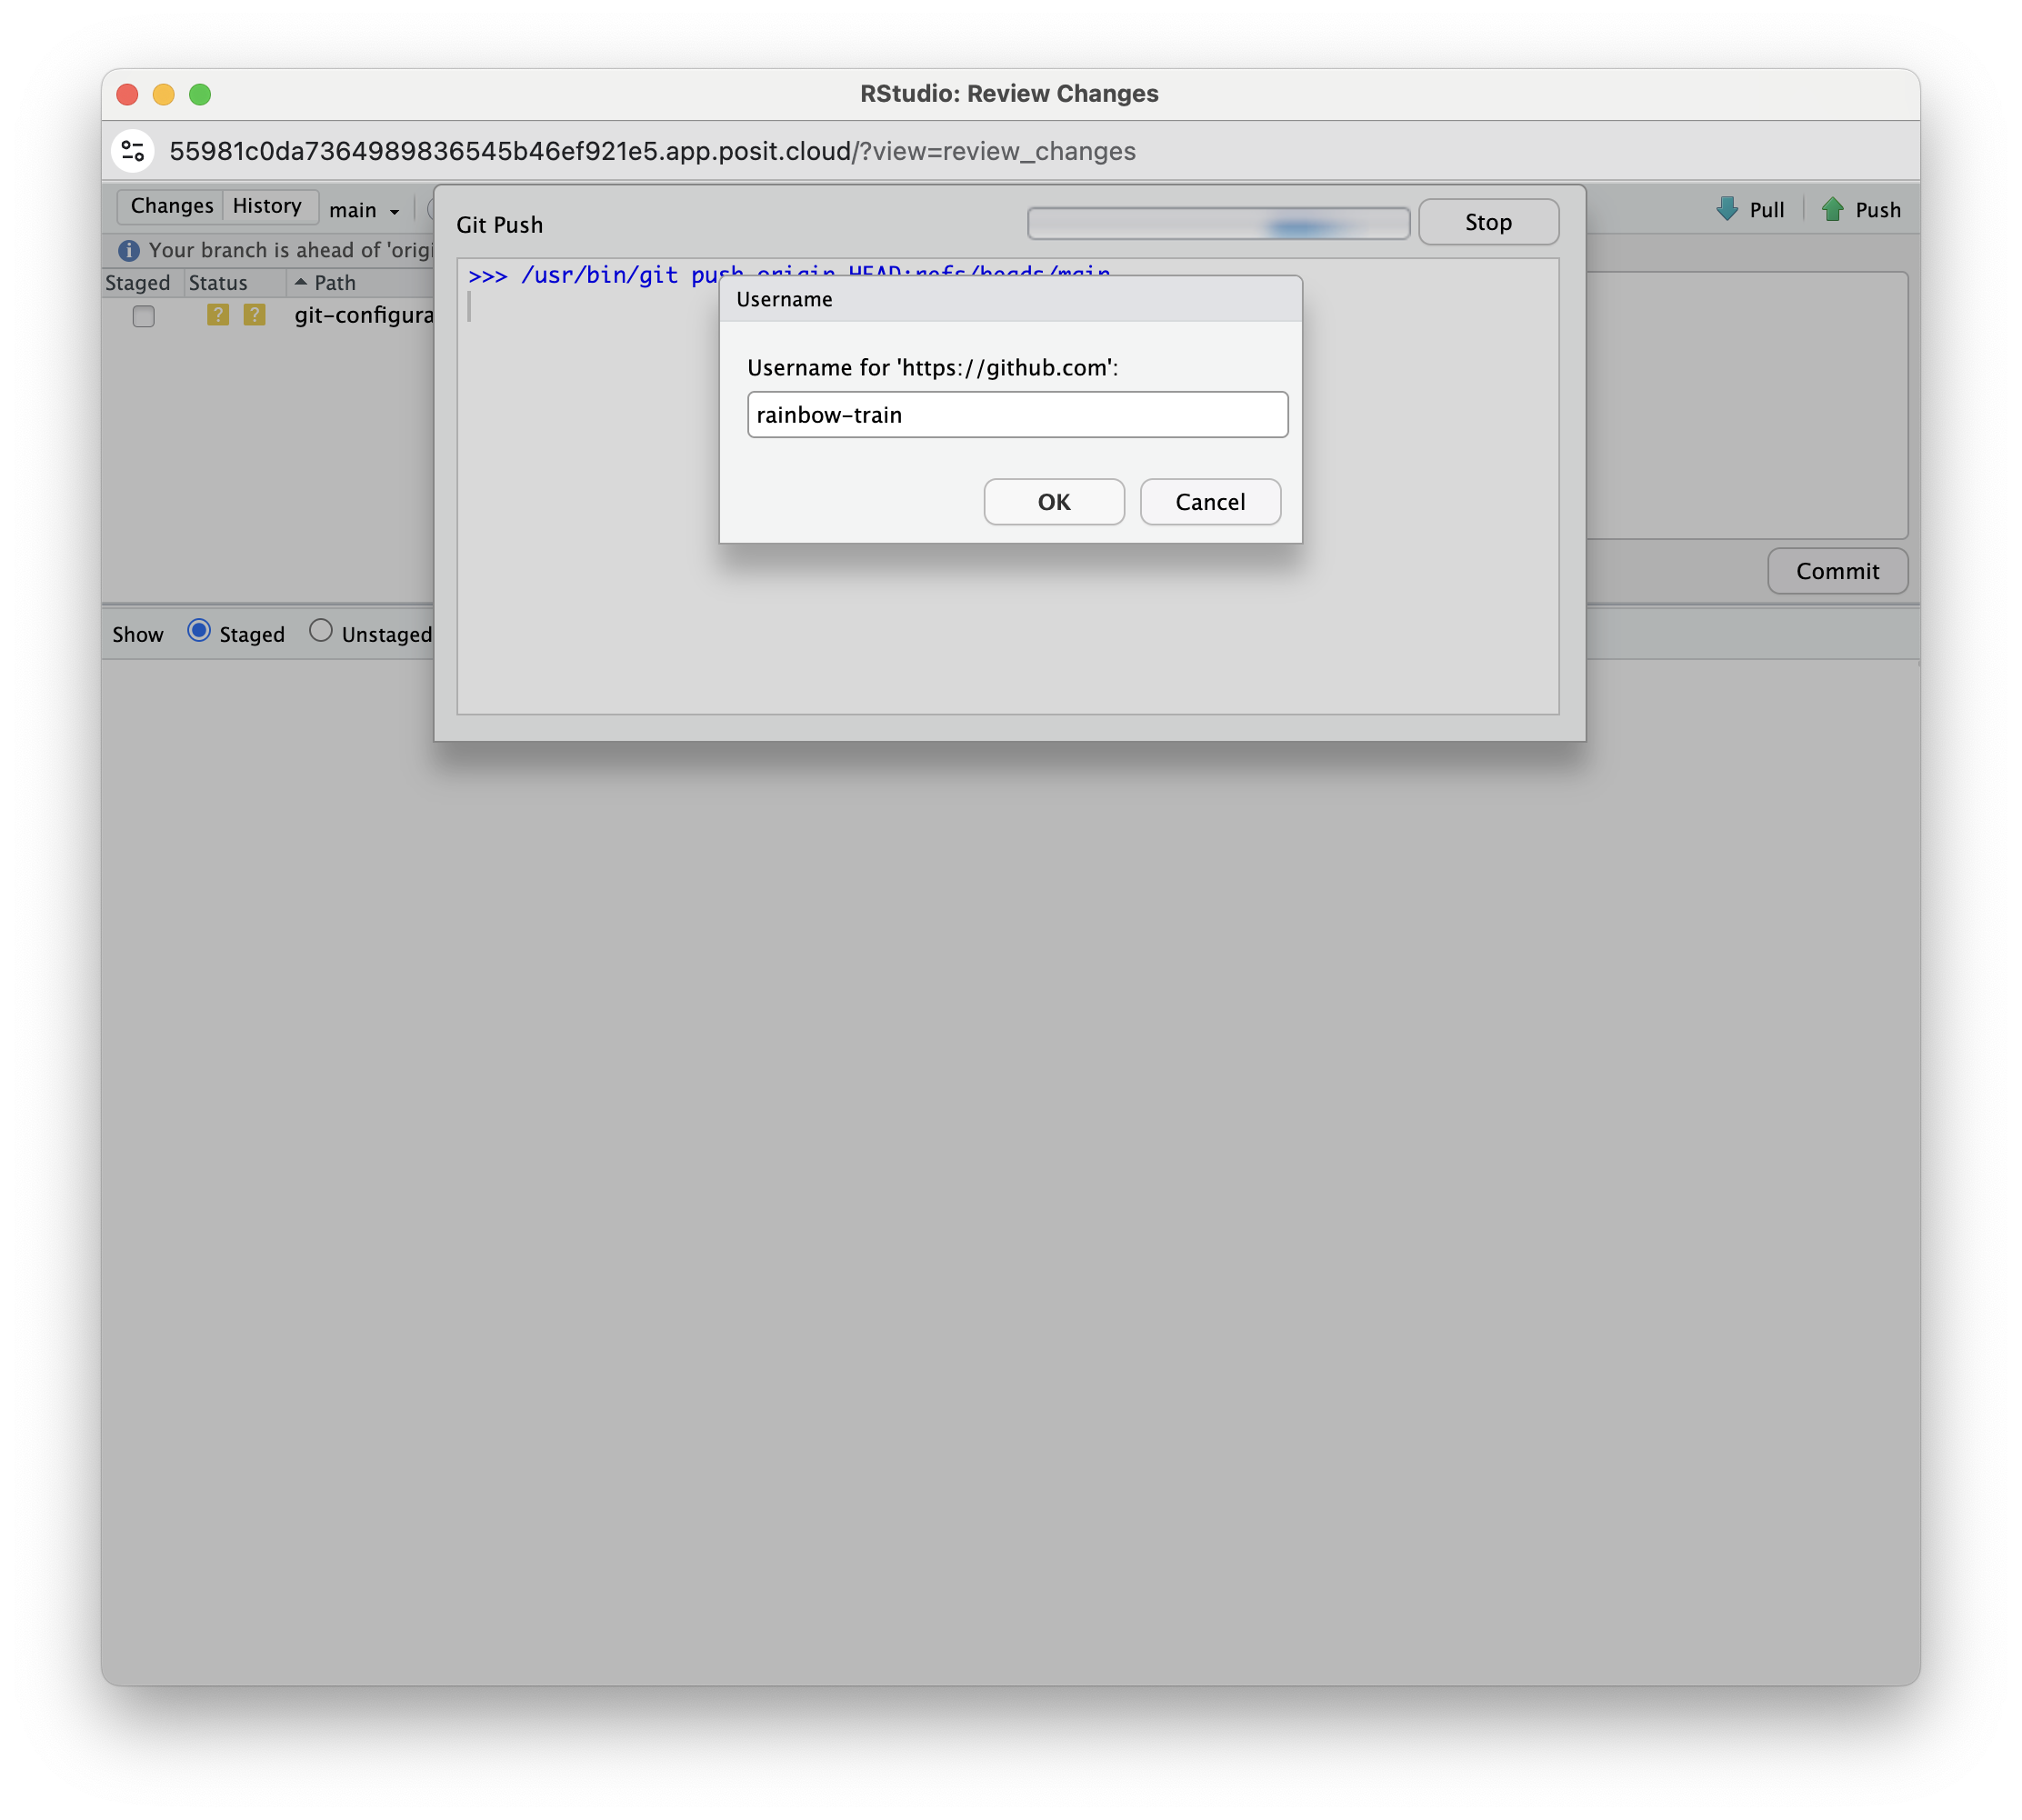Viewport: 2022px width, 1820px height.
Task: Click the Status column header
Action: click(x=218, y=283)
